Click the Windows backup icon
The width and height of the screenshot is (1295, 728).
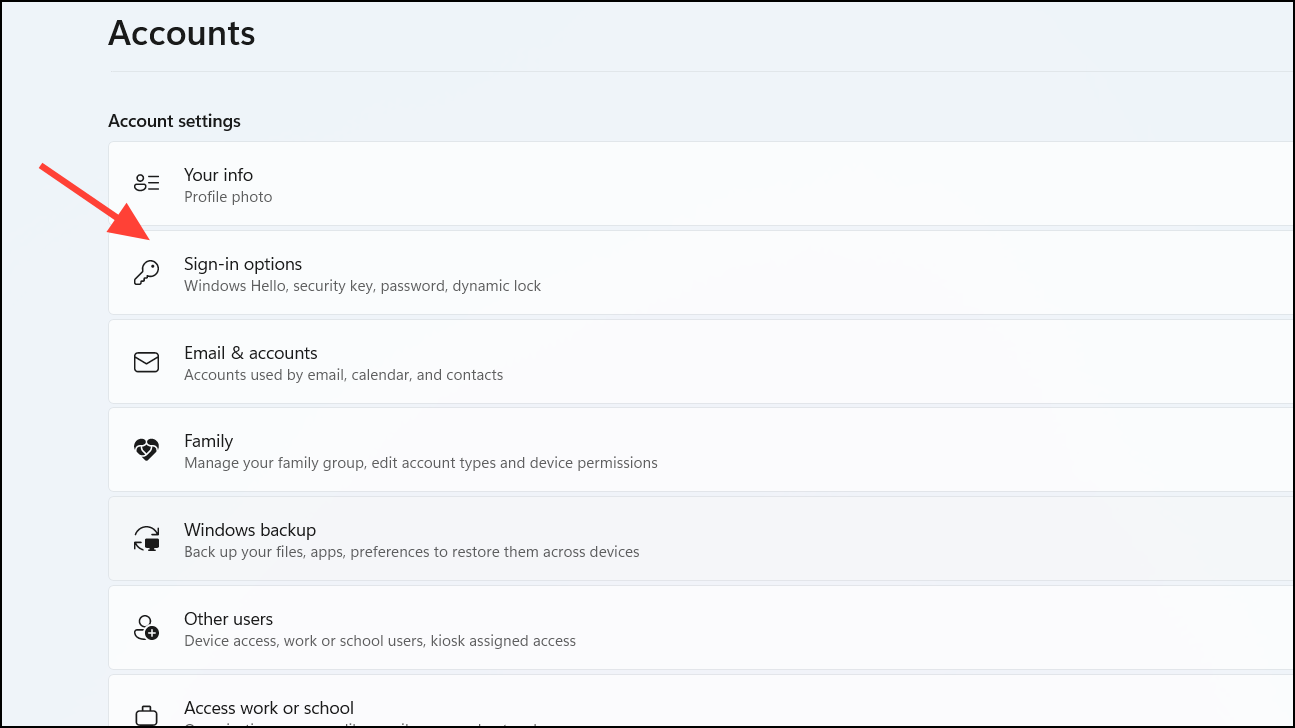[146, 538]
